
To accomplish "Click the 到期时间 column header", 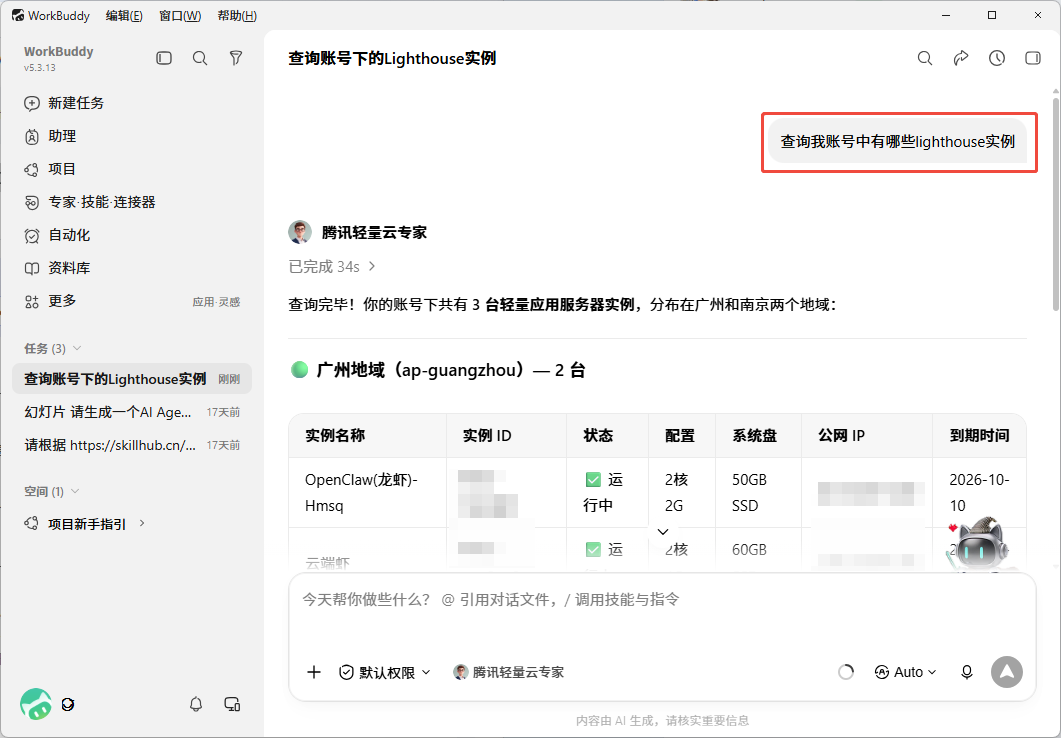I will click(x=980, y=436).
